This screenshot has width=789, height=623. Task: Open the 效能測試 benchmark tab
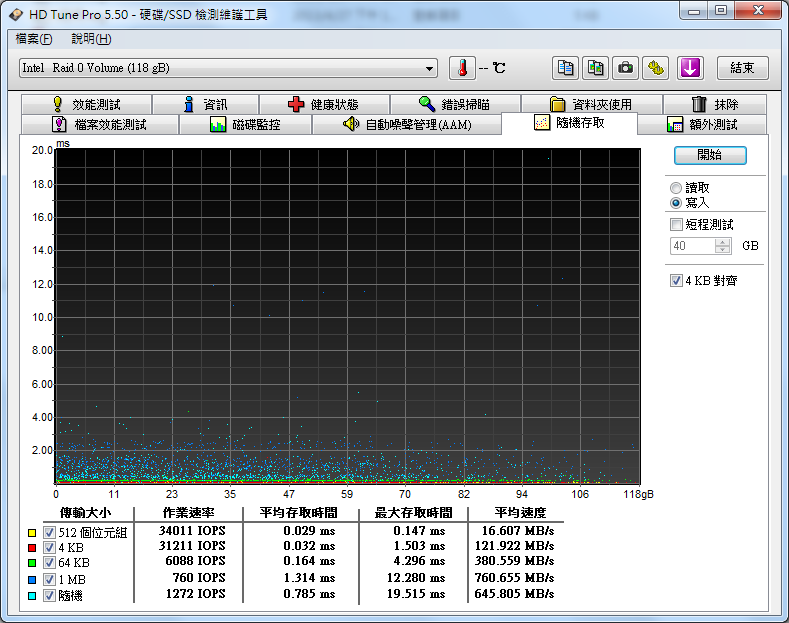point(87,104)
